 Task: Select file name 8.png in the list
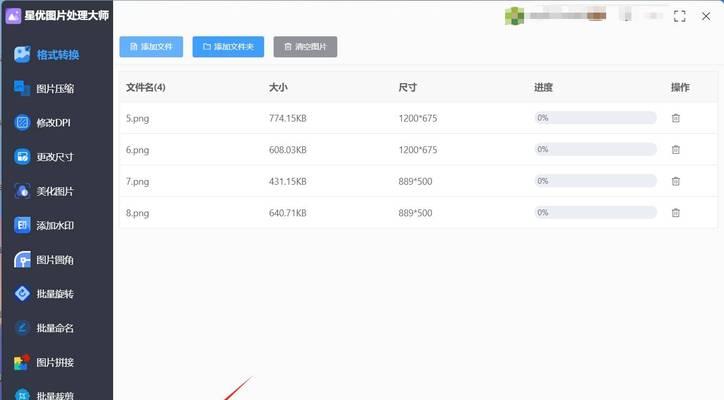(138, 213)
